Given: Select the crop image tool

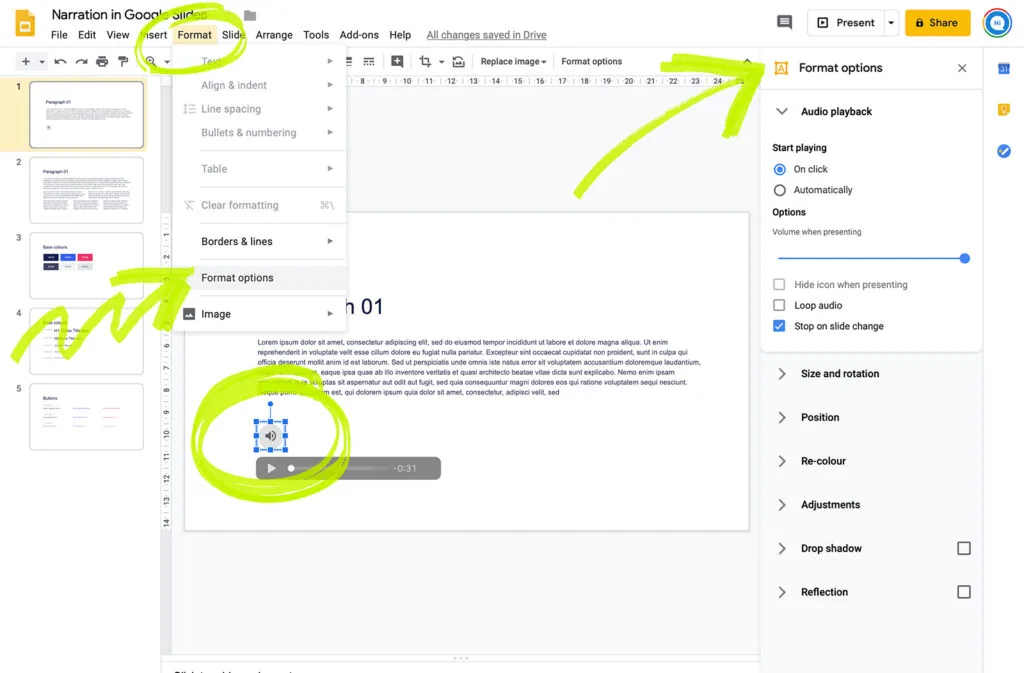Looking at the screenshot, I should 425,61.
